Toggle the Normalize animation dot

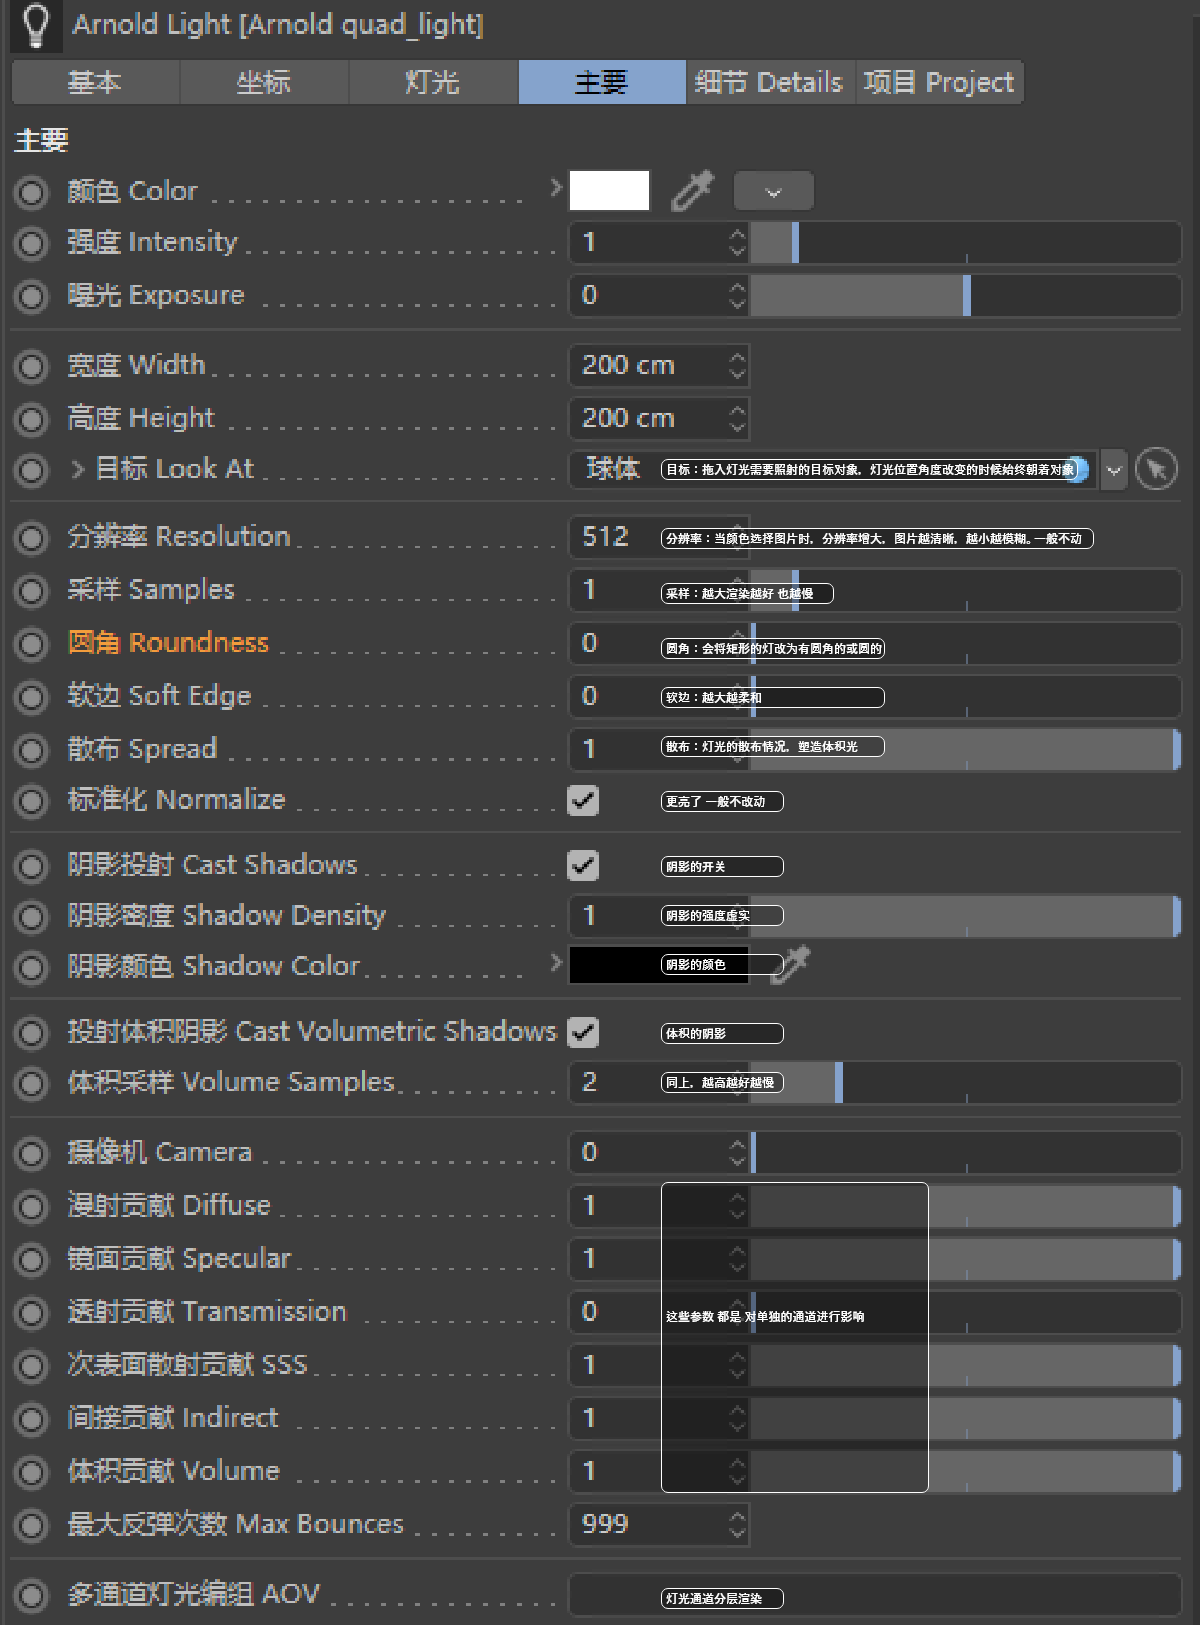31,801
